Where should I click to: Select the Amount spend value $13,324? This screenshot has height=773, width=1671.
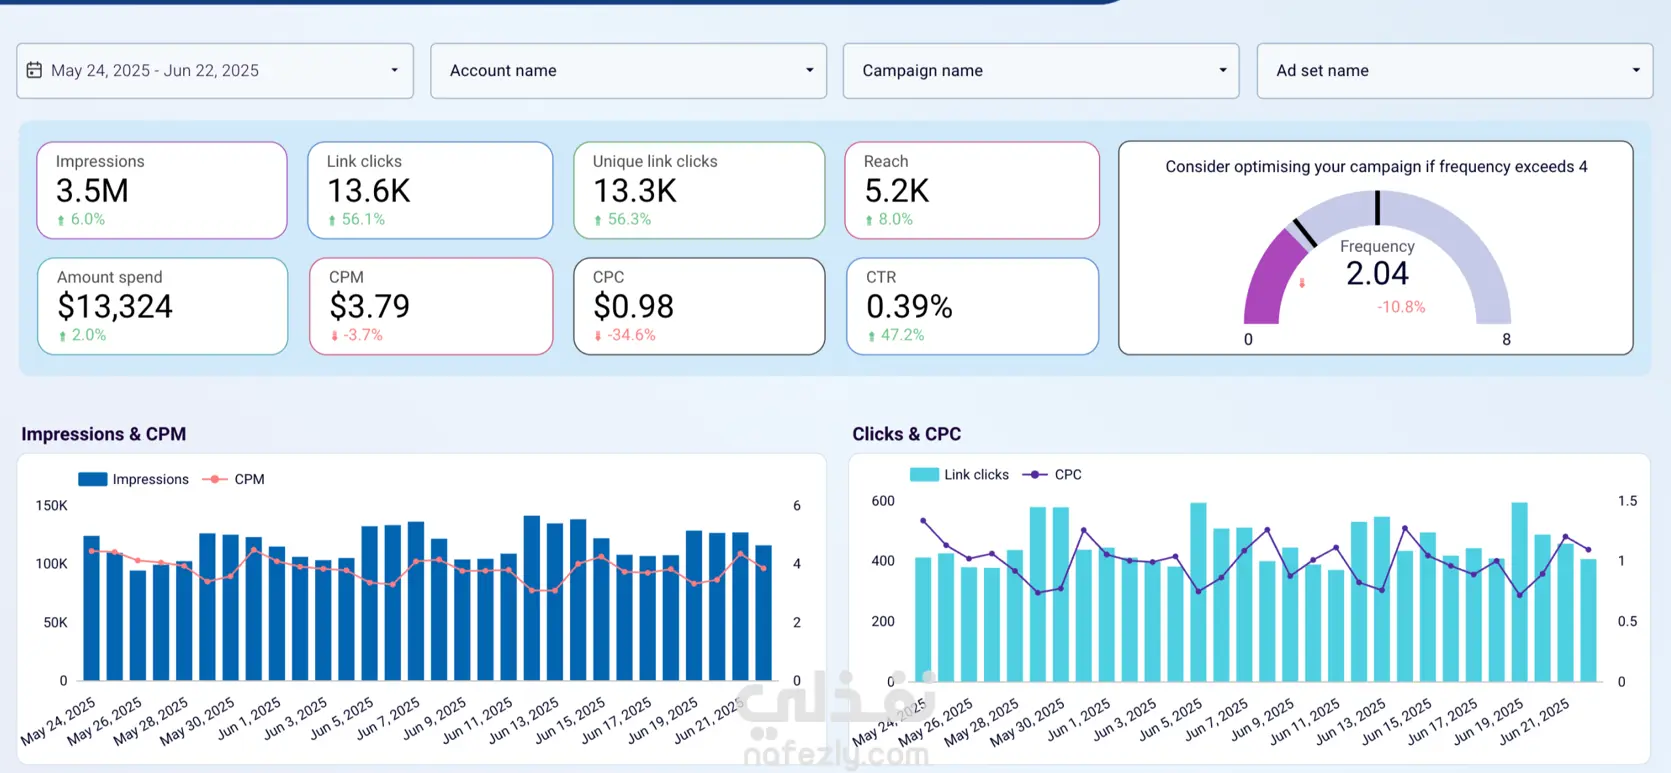click(115, 306)
